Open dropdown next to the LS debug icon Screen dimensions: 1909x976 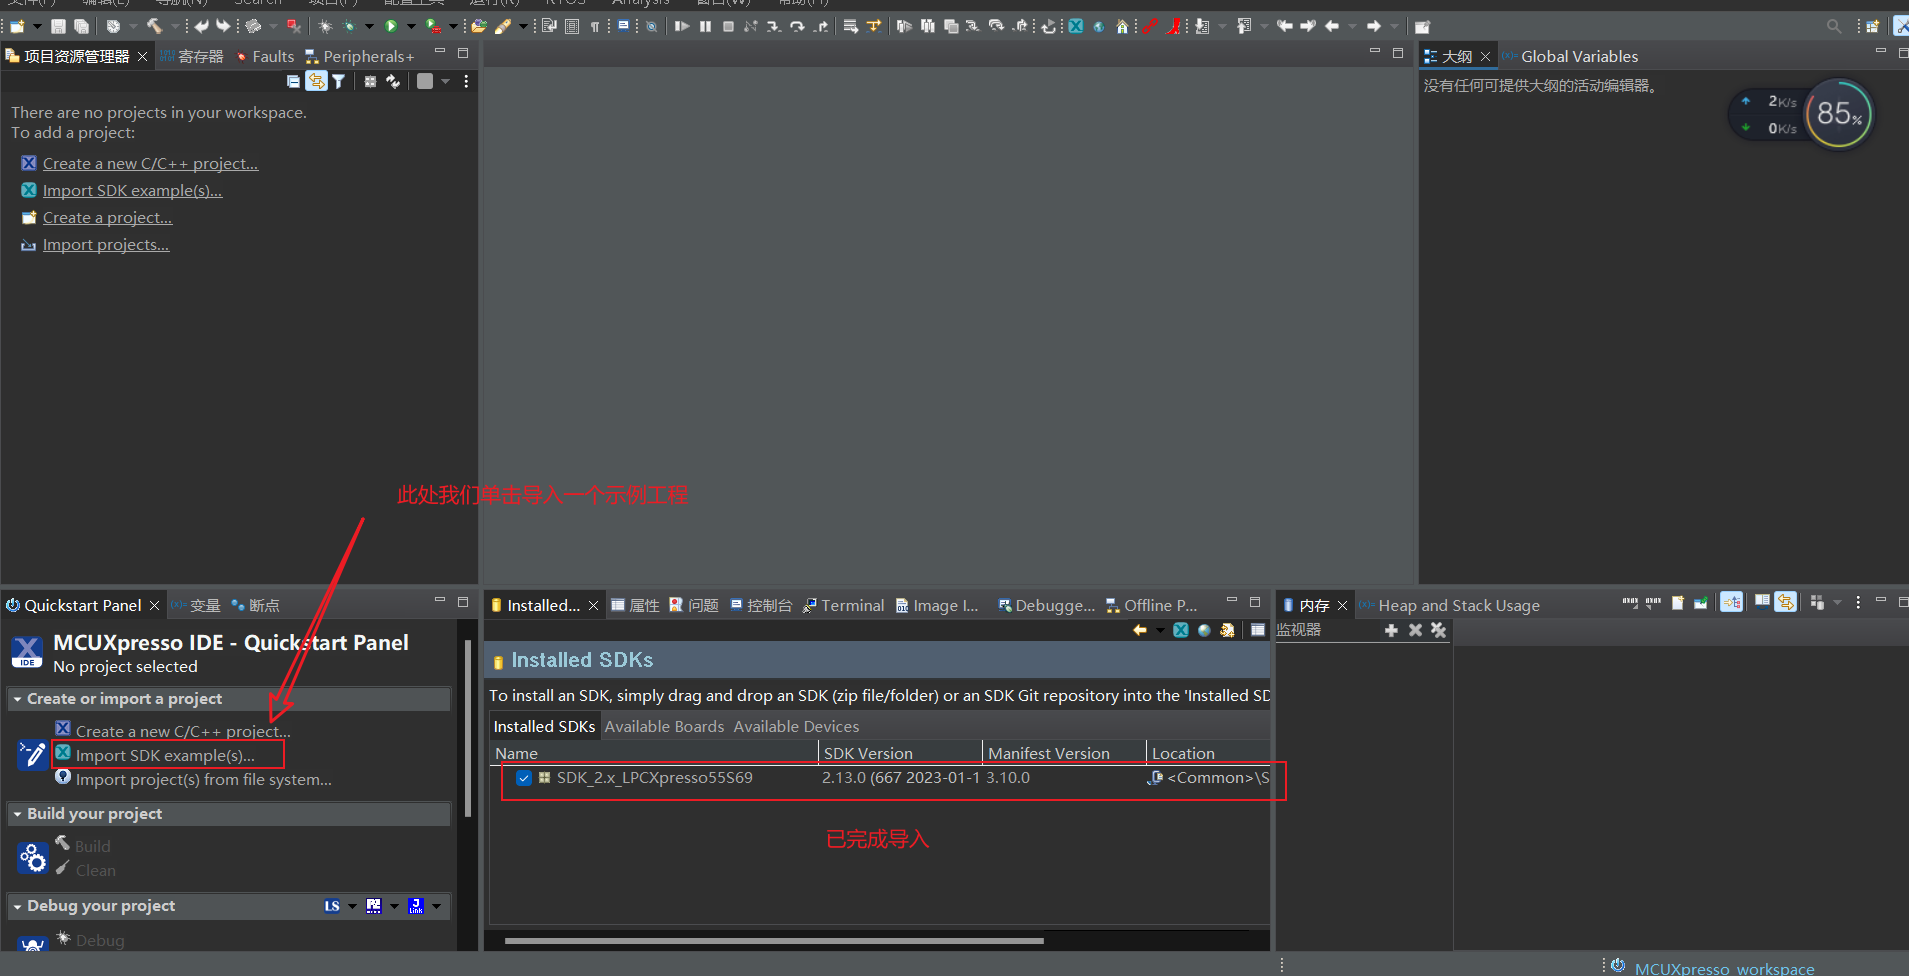[352, 907]
